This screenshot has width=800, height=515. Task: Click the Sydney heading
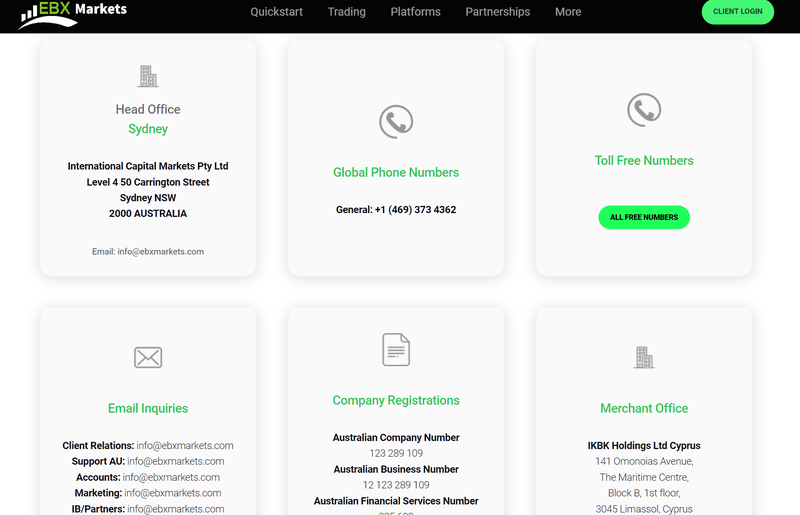pyautogui.click(x=148, y=129)
